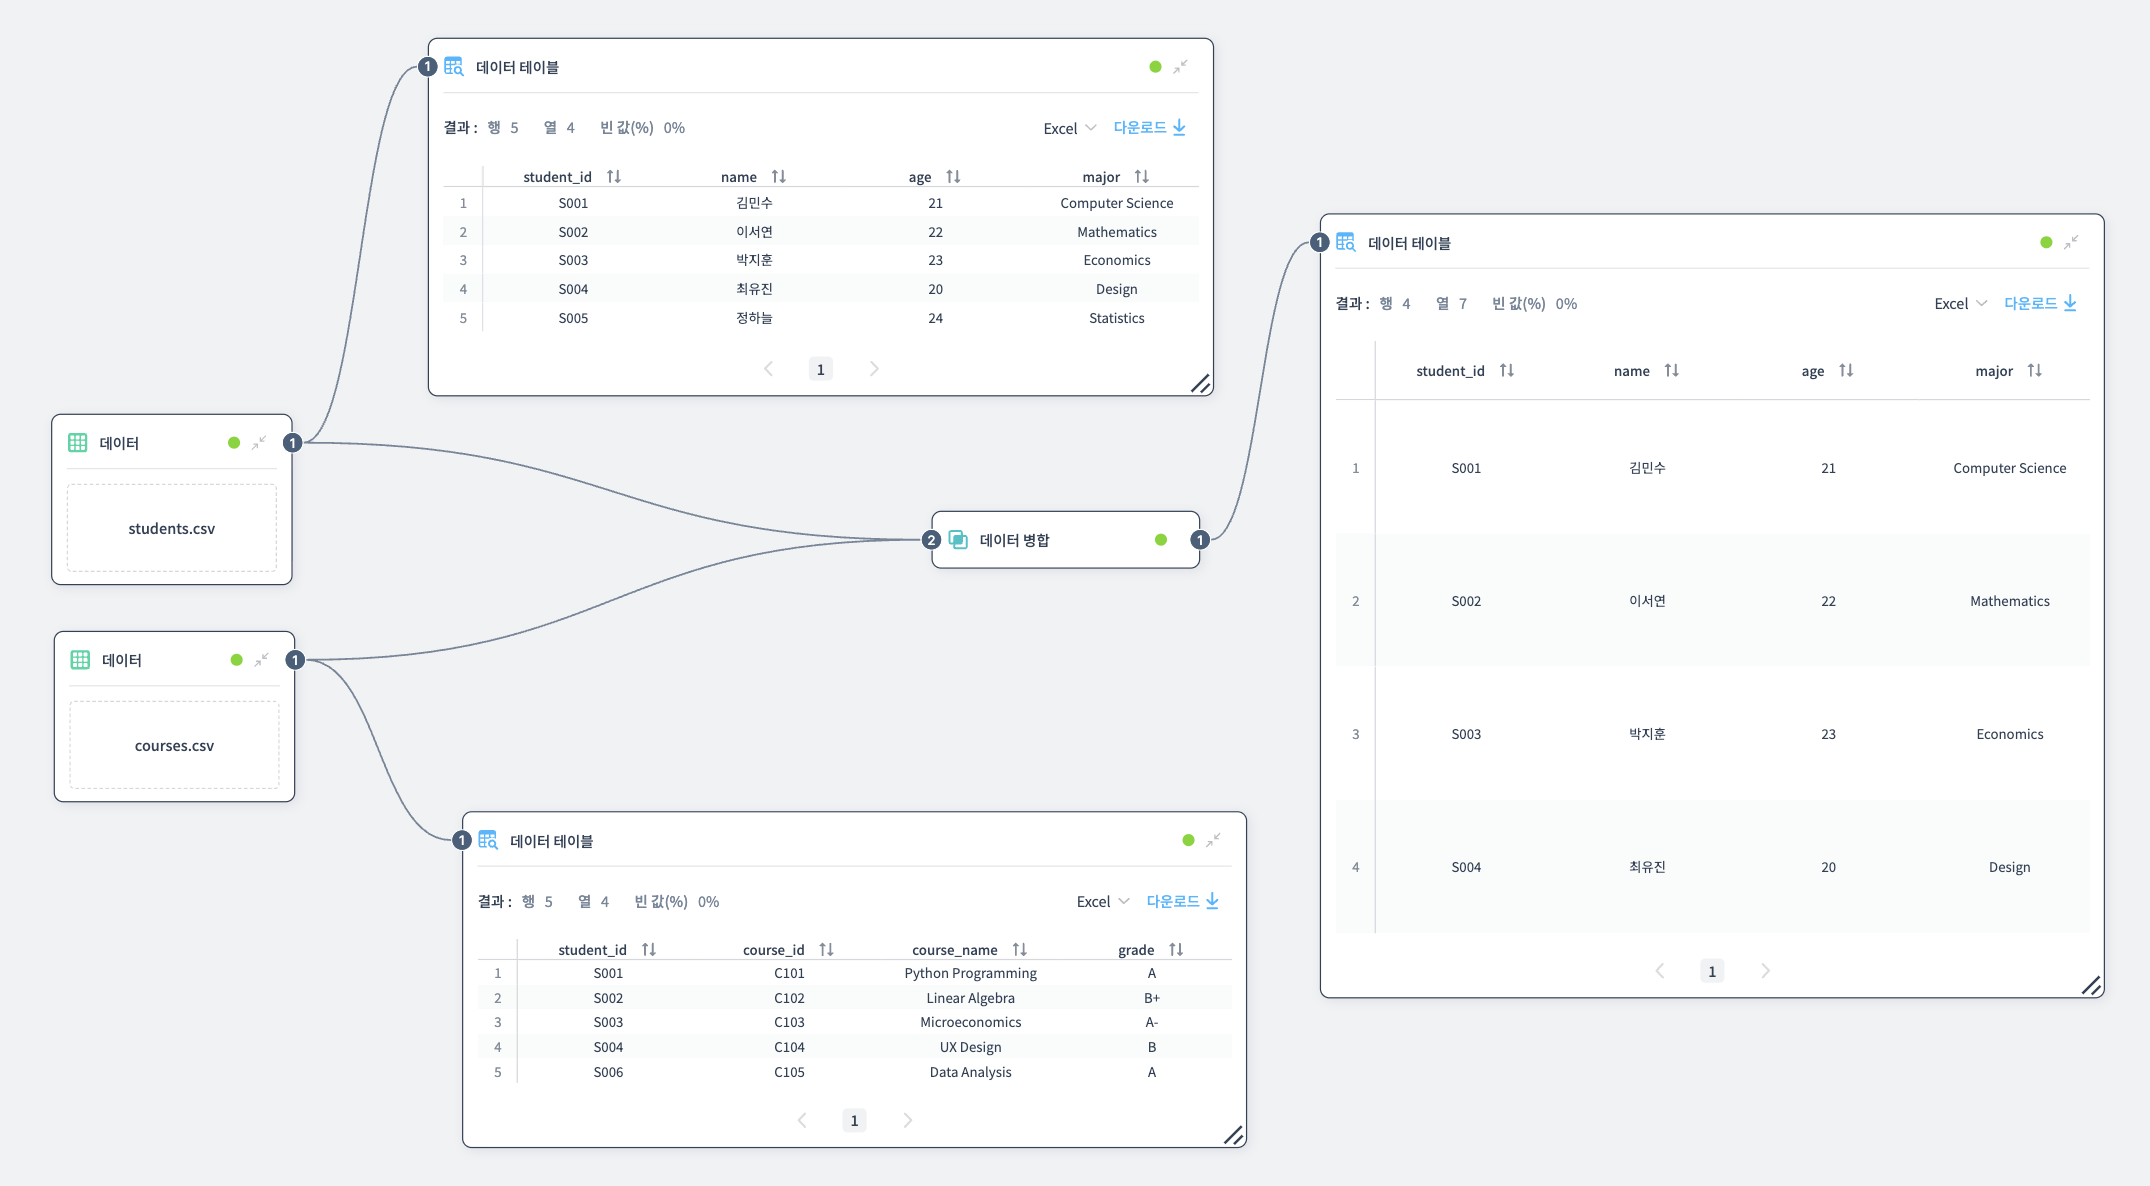
Task: Click the 데이터 병합 merge node icon
Action: (x=958, y=540)
